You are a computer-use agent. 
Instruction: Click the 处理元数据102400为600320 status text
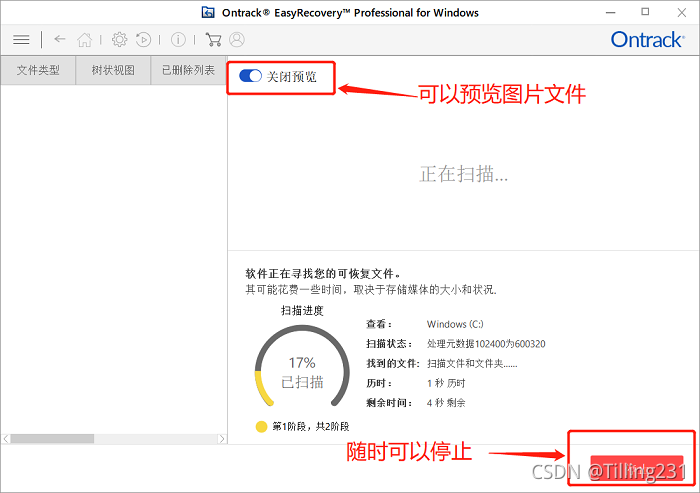(486, 344)
